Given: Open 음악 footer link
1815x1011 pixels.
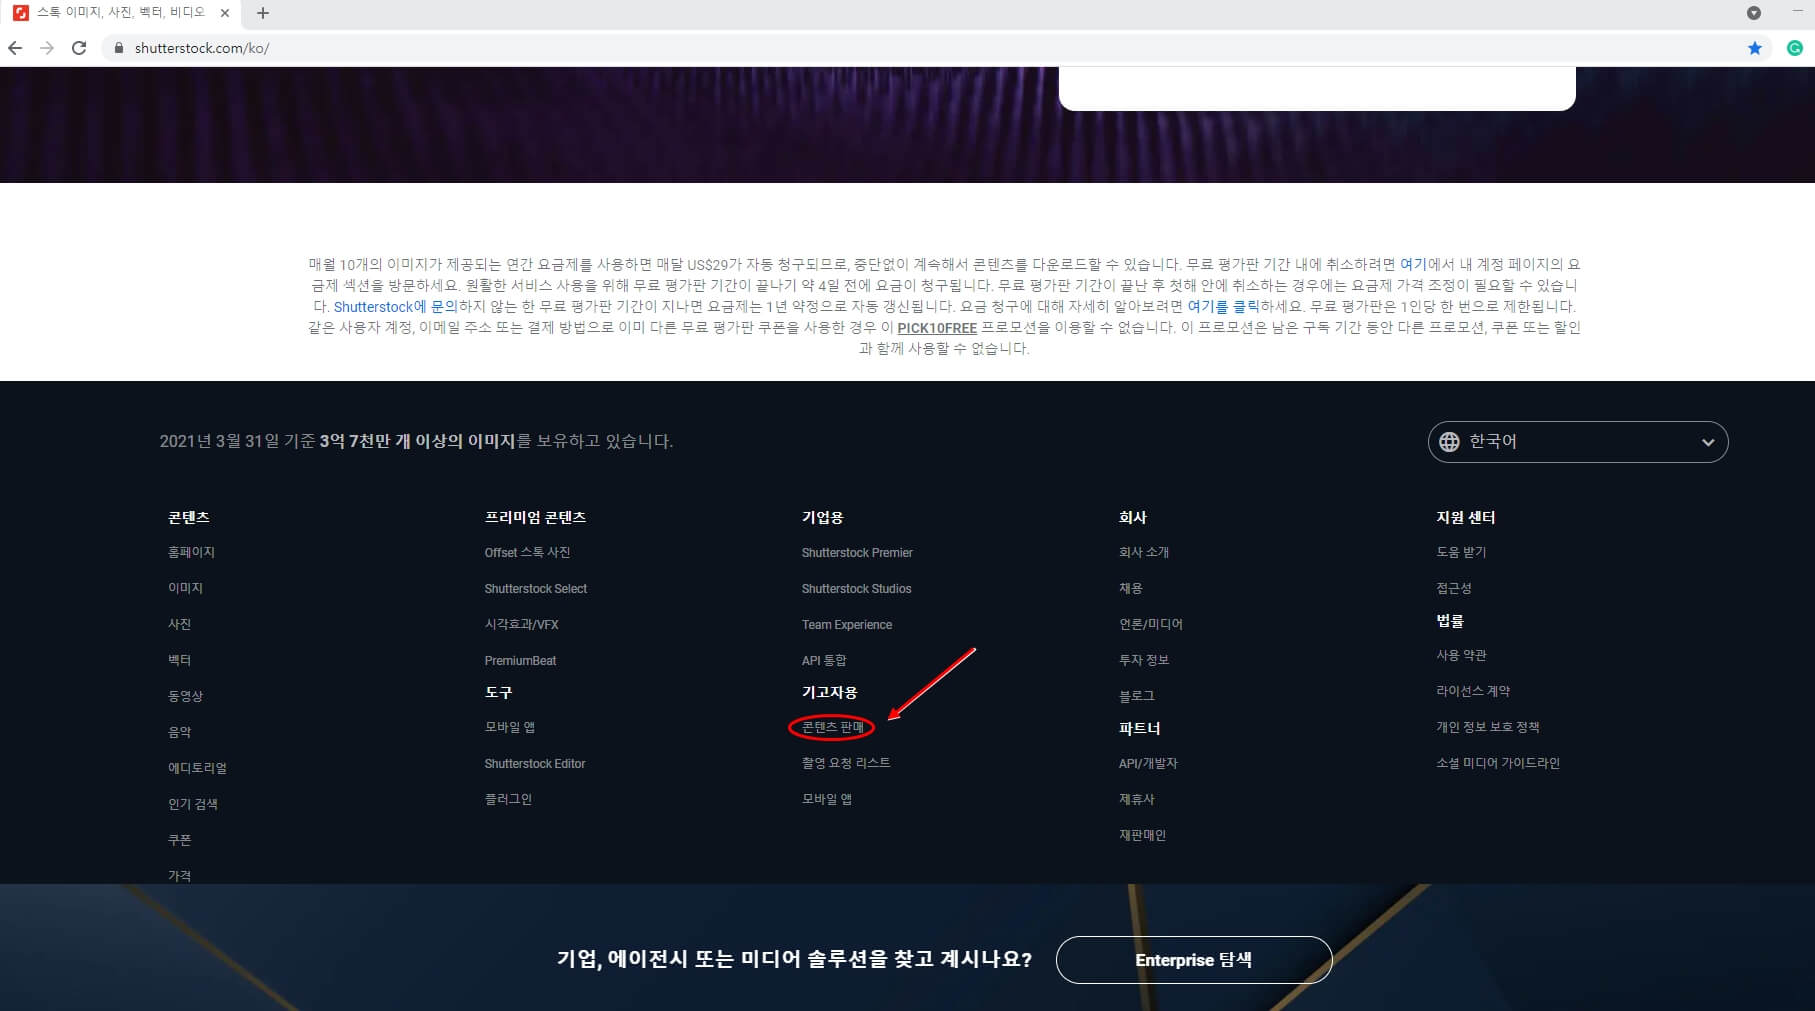Looking at the screenshot, I should [x=179, y=732].
